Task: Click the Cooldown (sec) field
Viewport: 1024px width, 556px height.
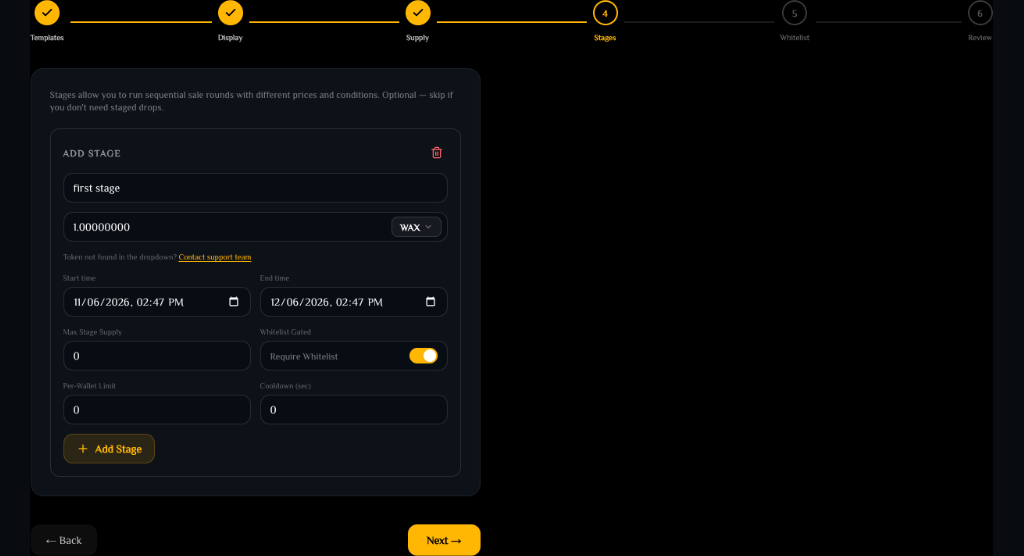Action: pos(353,410)
